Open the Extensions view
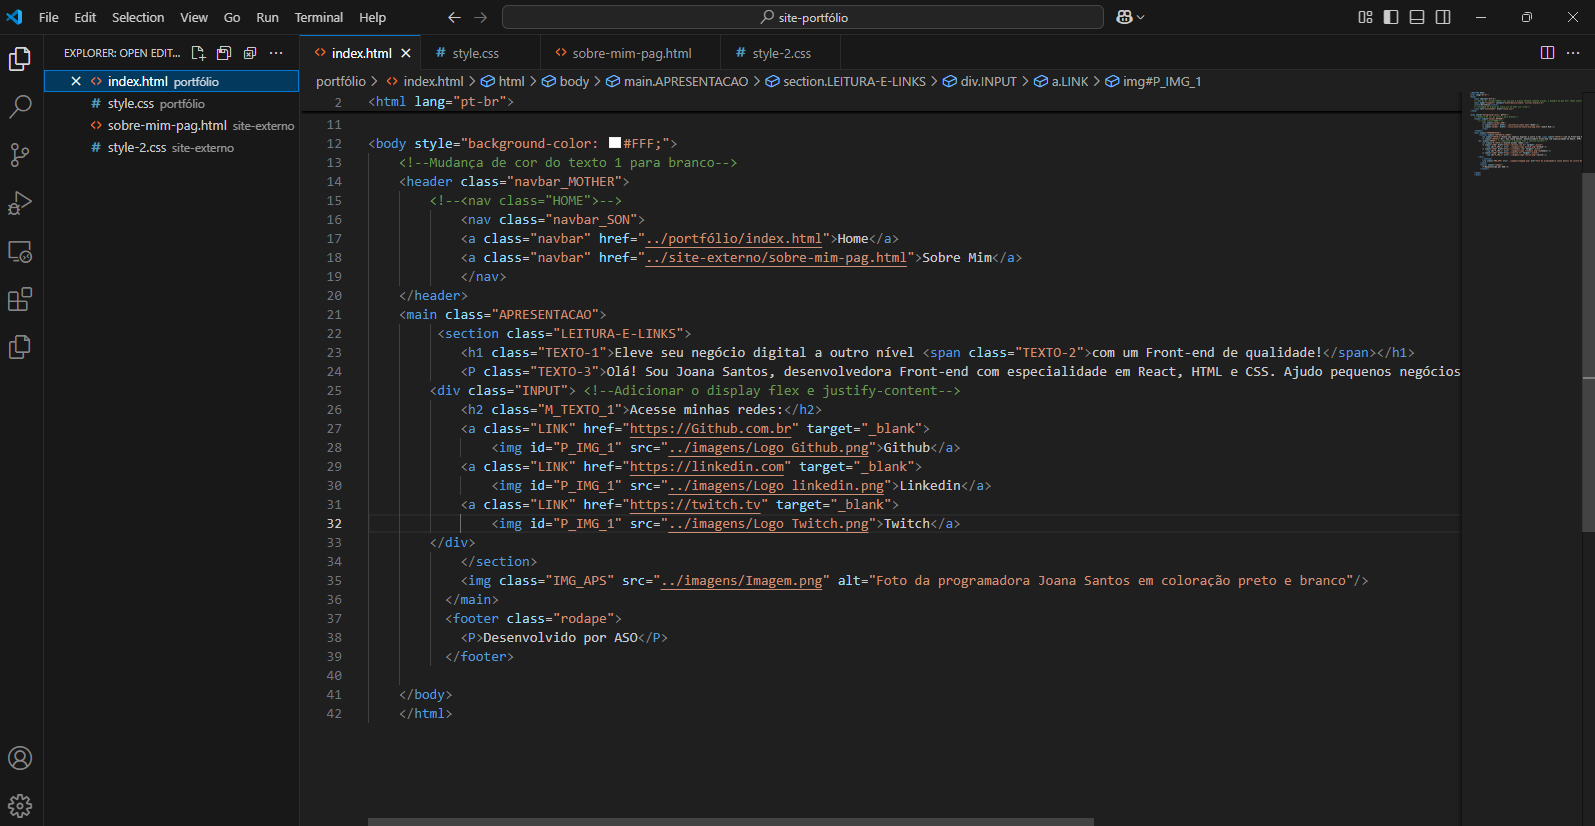The width and height of the screenshot is (1595, 826). click(20, 299)
